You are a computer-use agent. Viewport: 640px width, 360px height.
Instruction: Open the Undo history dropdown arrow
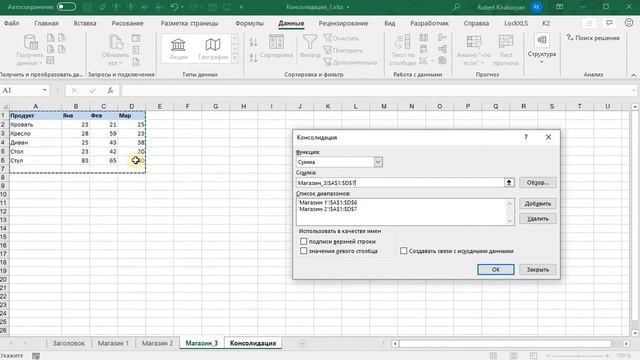182,7
